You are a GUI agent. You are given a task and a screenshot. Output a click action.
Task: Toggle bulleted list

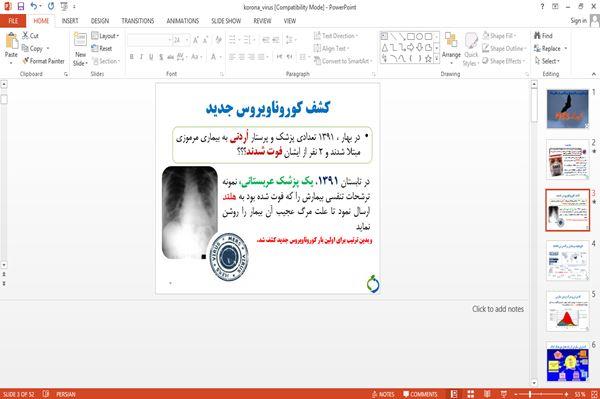233,40
